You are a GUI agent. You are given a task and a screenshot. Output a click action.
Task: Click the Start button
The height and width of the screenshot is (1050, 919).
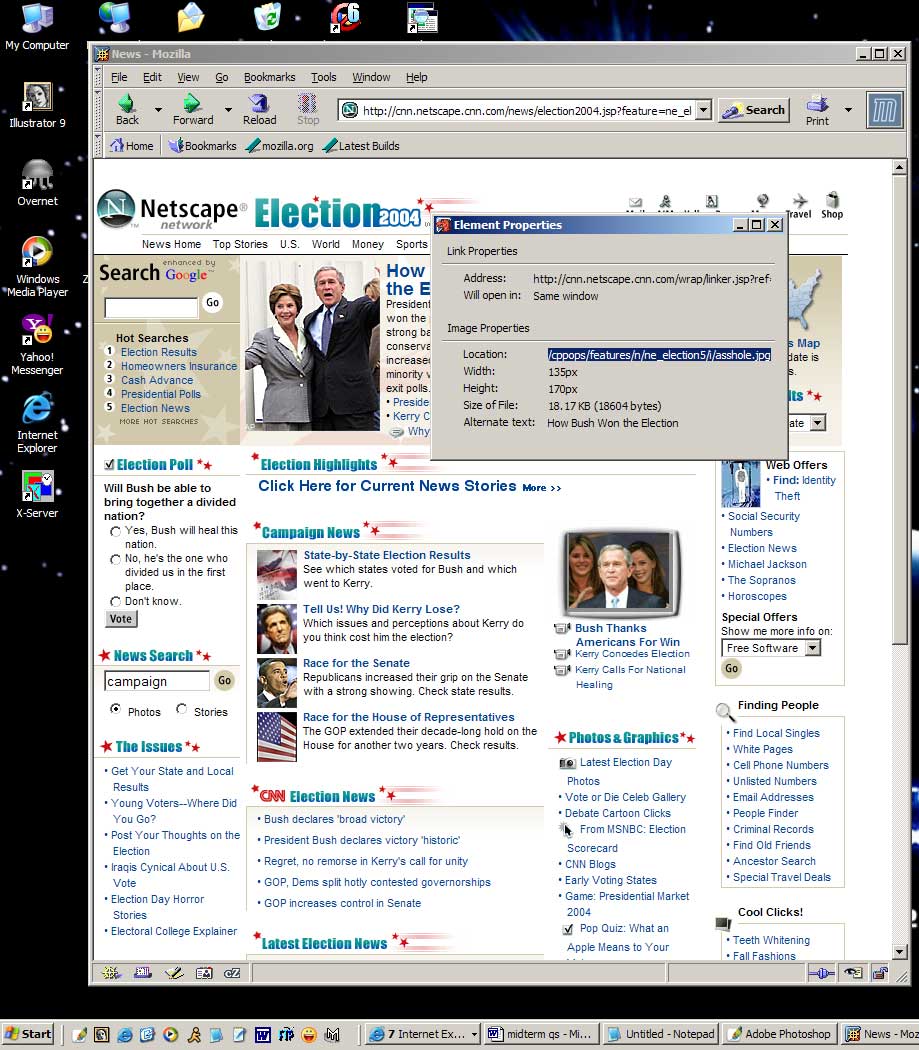pos(28,1034)
